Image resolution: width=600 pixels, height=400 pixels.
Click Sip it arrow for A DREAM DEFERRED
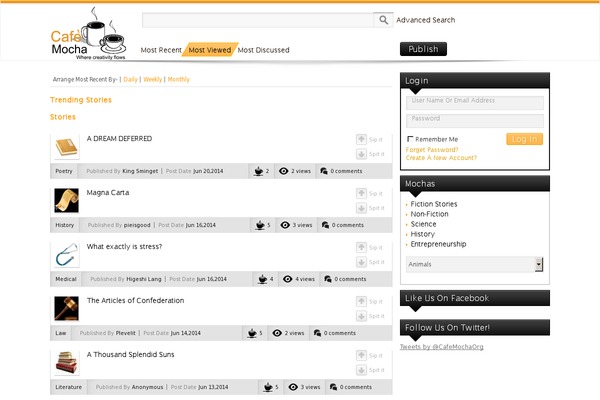(x=361, y=139)
